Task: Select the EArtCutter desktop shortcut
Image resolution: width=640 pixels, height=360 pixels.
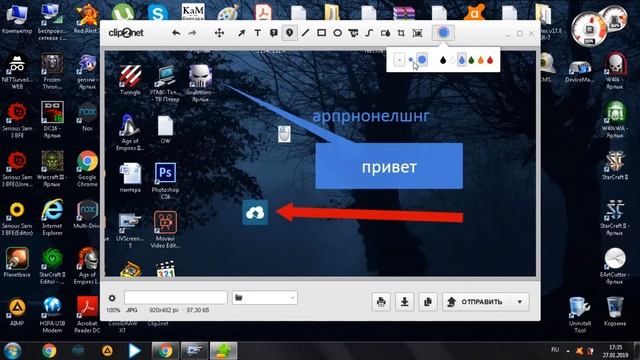Action: point(615,266)
